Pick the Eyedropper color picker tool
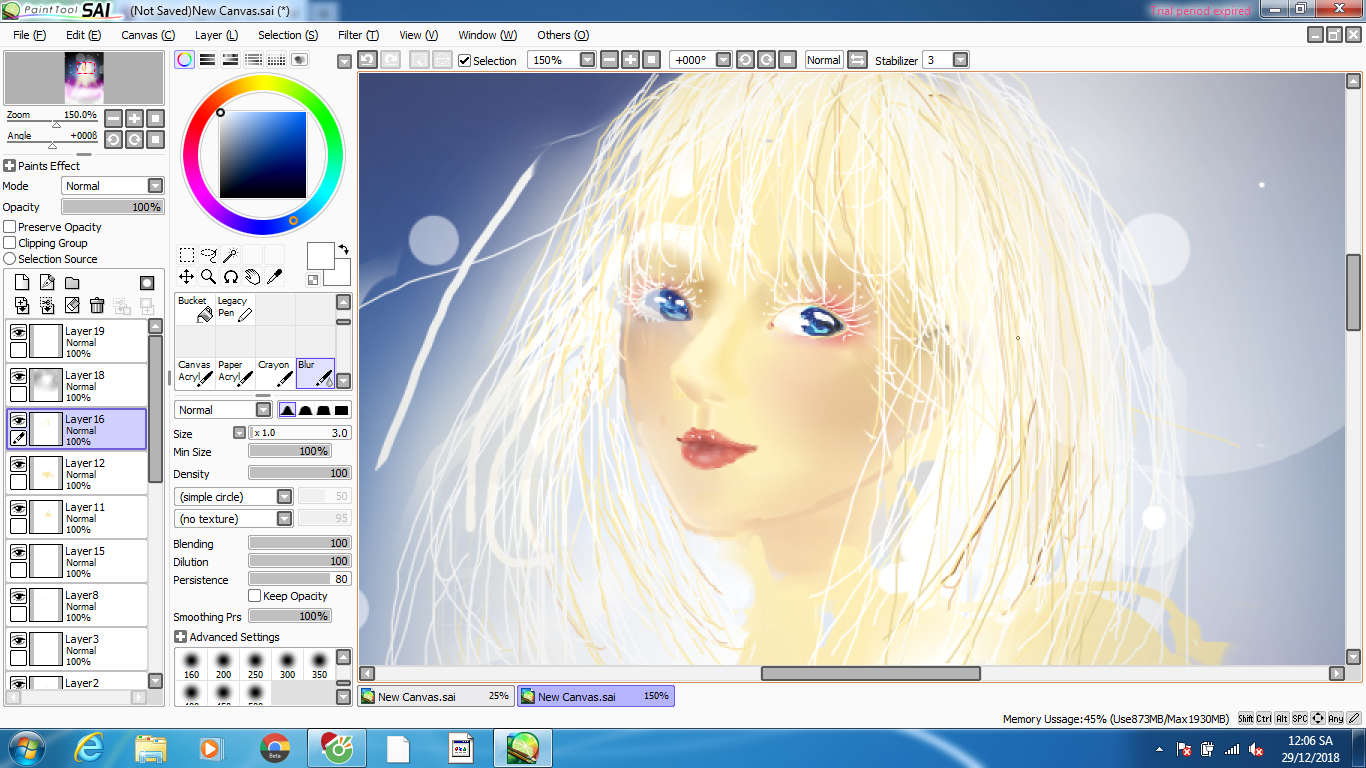The width and height of the screenshot is (1366, 768). coord(274,277)
